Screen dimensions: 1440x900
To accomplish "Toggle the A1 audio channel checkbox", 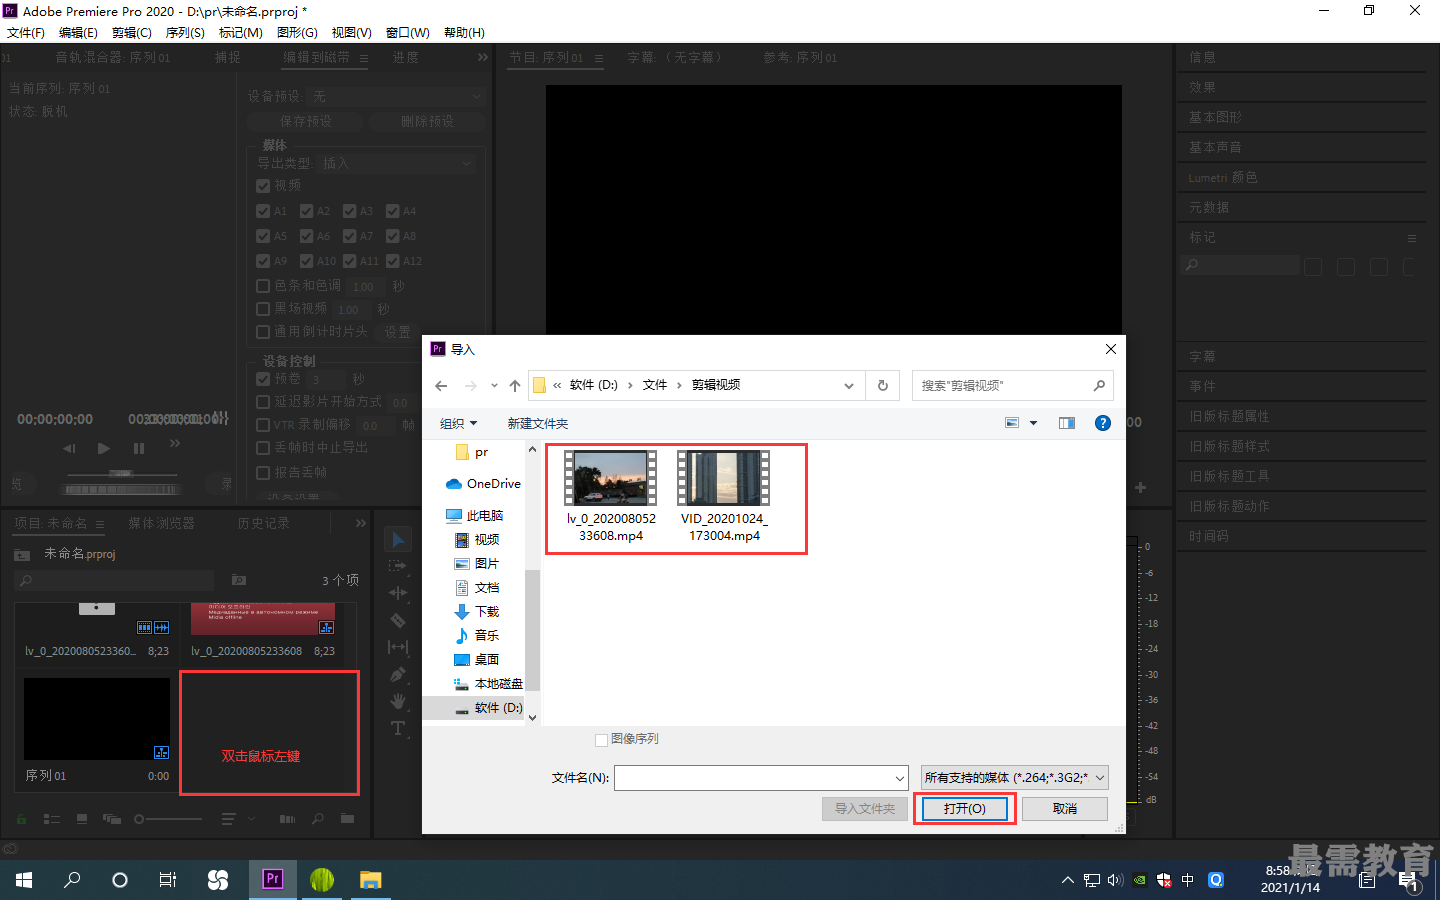I will 263,211.
